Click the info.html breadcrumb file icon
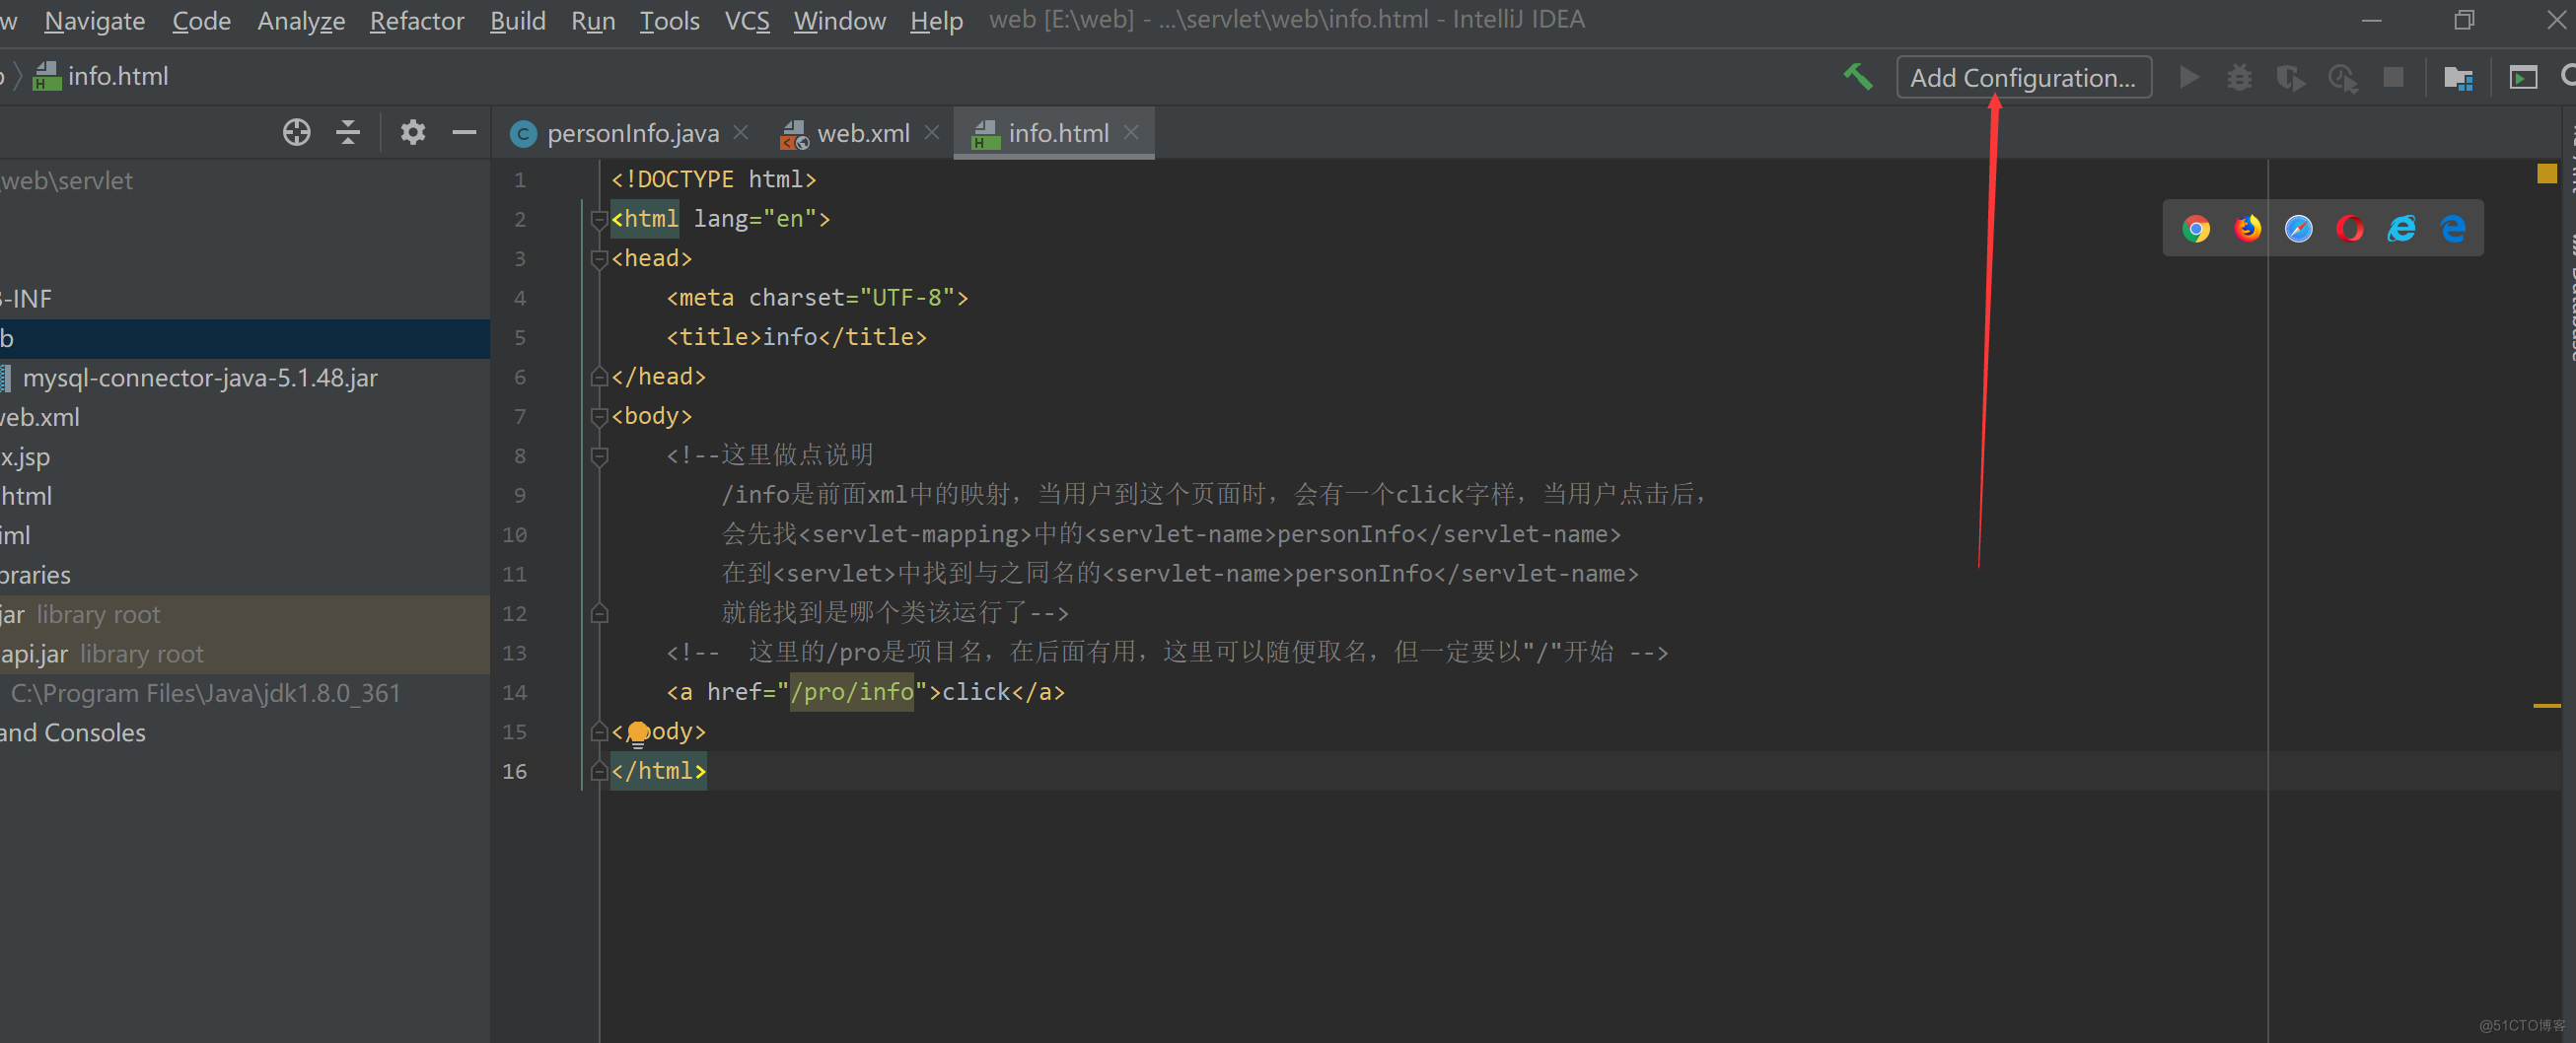Image resolution: width=2576 pixels, height=1043 pixels. point(46,77)
